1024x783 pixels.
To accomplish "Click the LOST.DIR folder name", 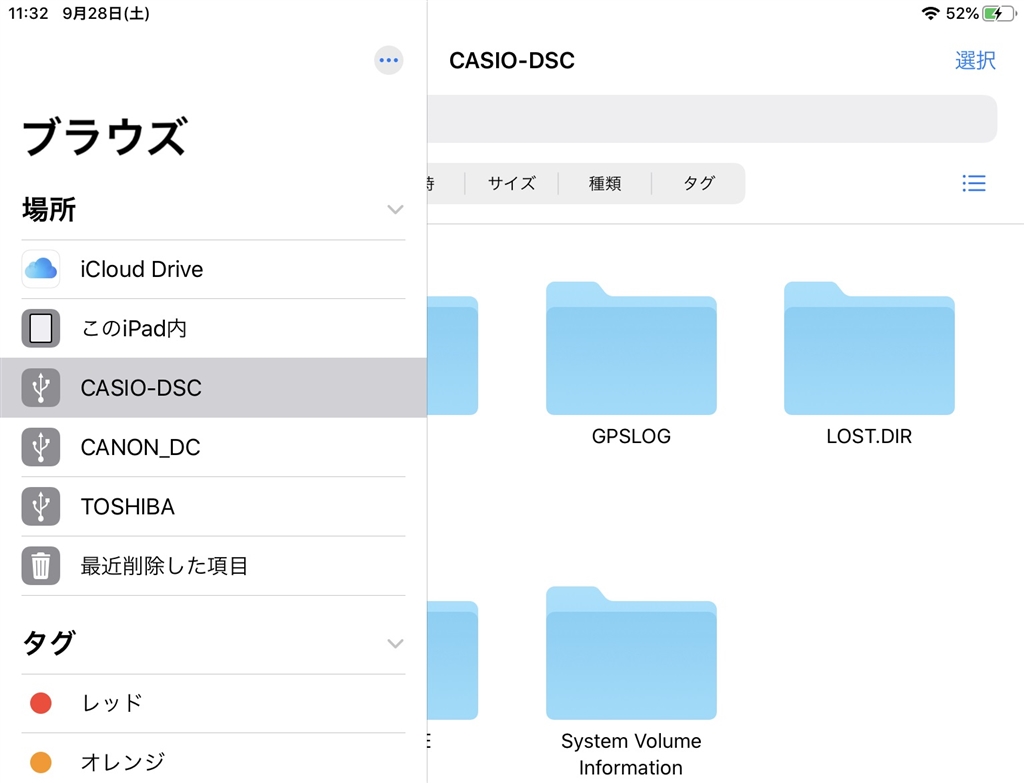I will click(869, 436).
